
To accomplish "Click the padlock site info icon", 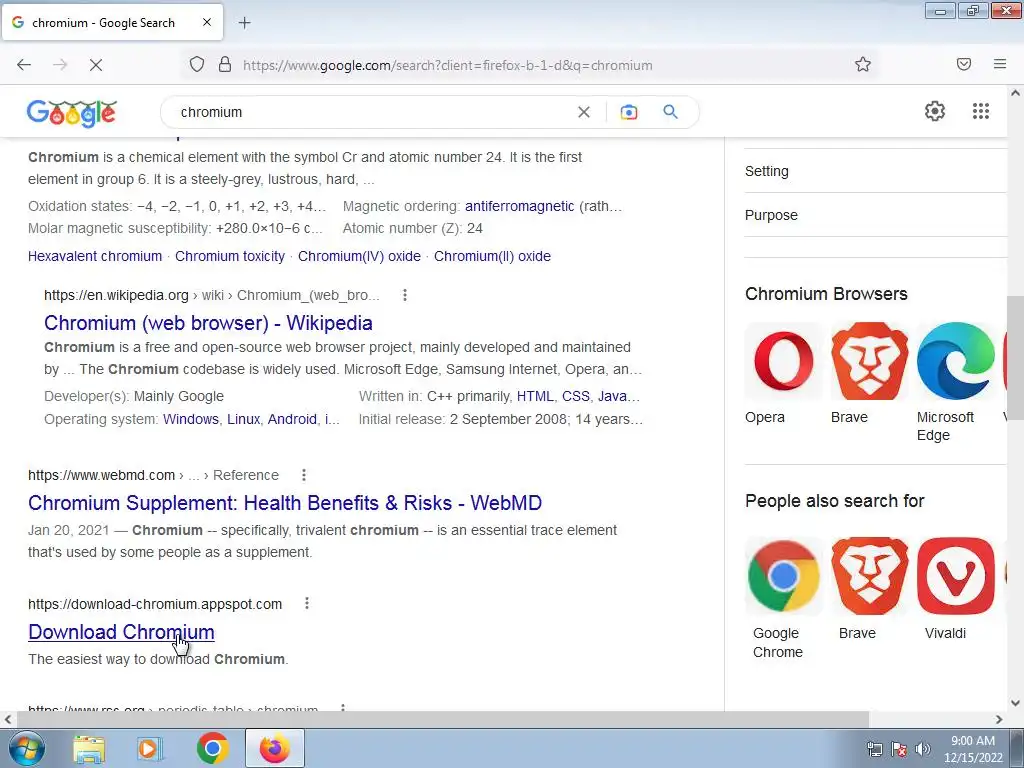I will click(x=225, y=65).
